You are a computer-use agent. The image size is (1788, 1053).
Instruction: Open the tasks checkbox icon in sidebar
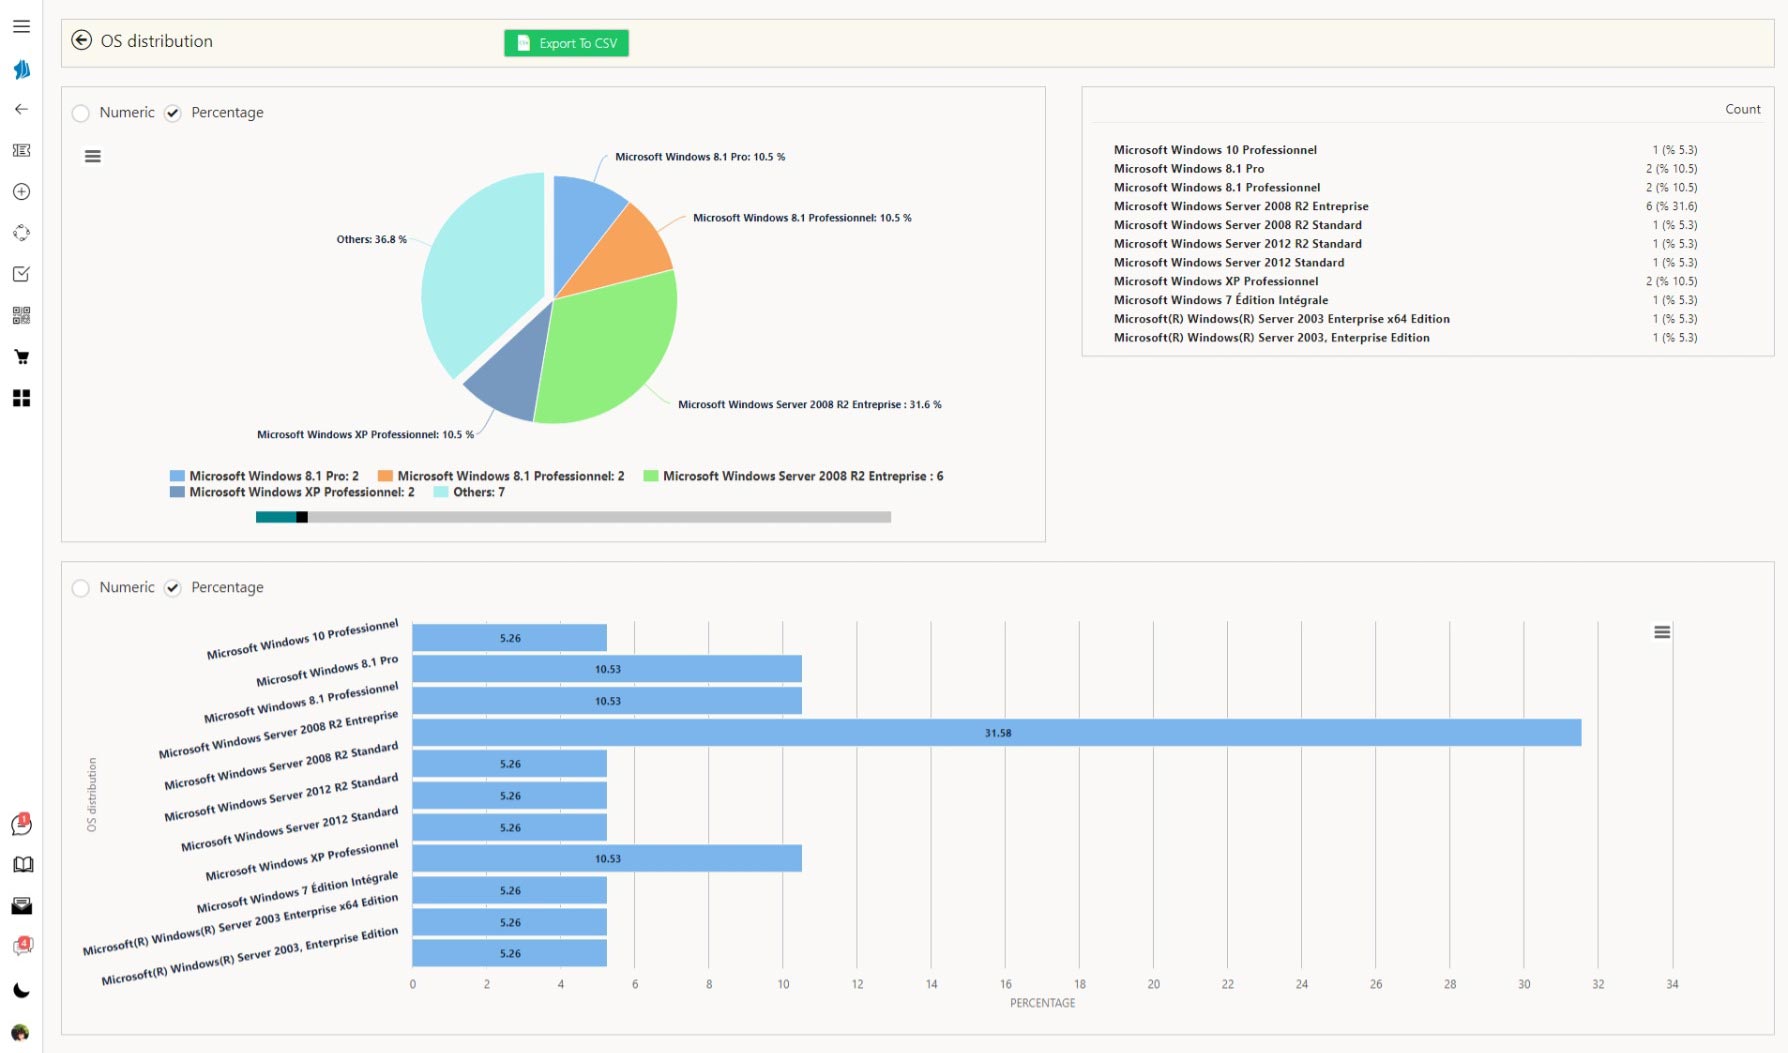21,273
